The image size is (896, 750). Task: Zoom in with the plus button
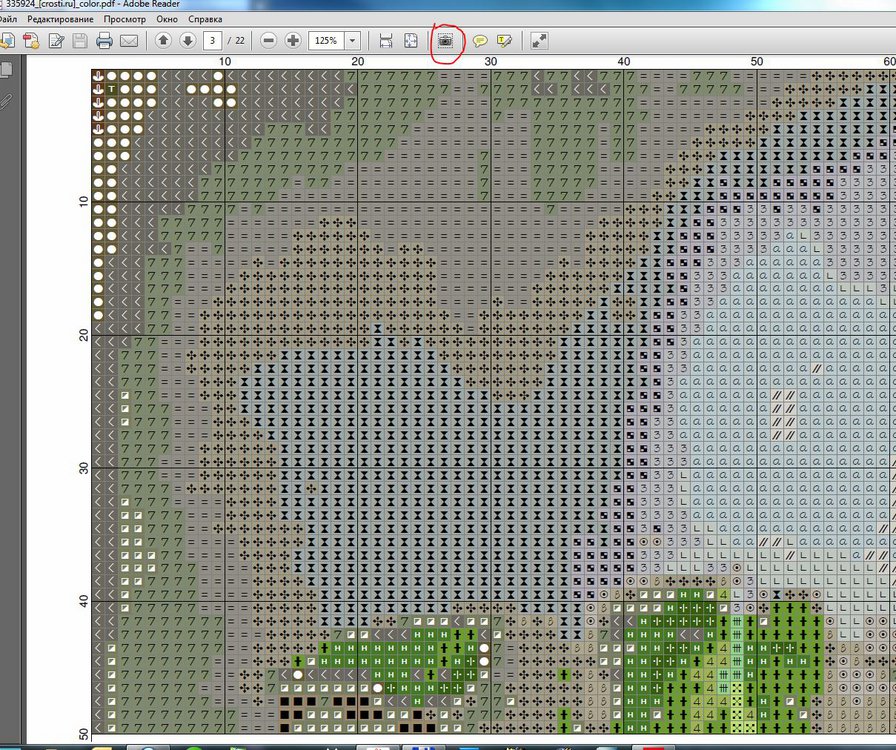[293, 41]
